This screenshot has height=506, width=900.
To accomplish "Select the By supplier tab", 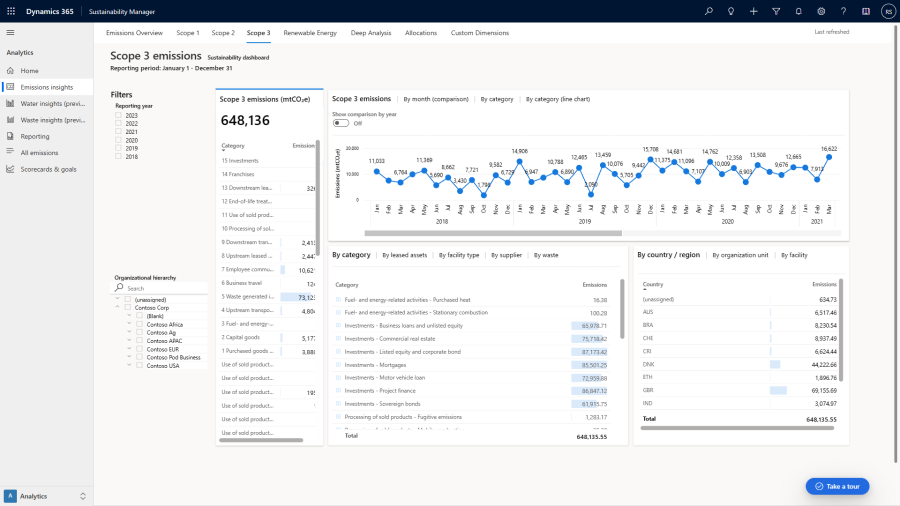I will (x=508, y=255).
